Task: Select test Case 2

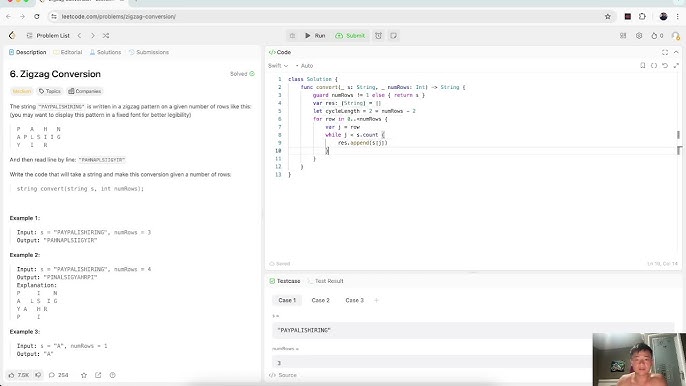Action: point(321,300)
